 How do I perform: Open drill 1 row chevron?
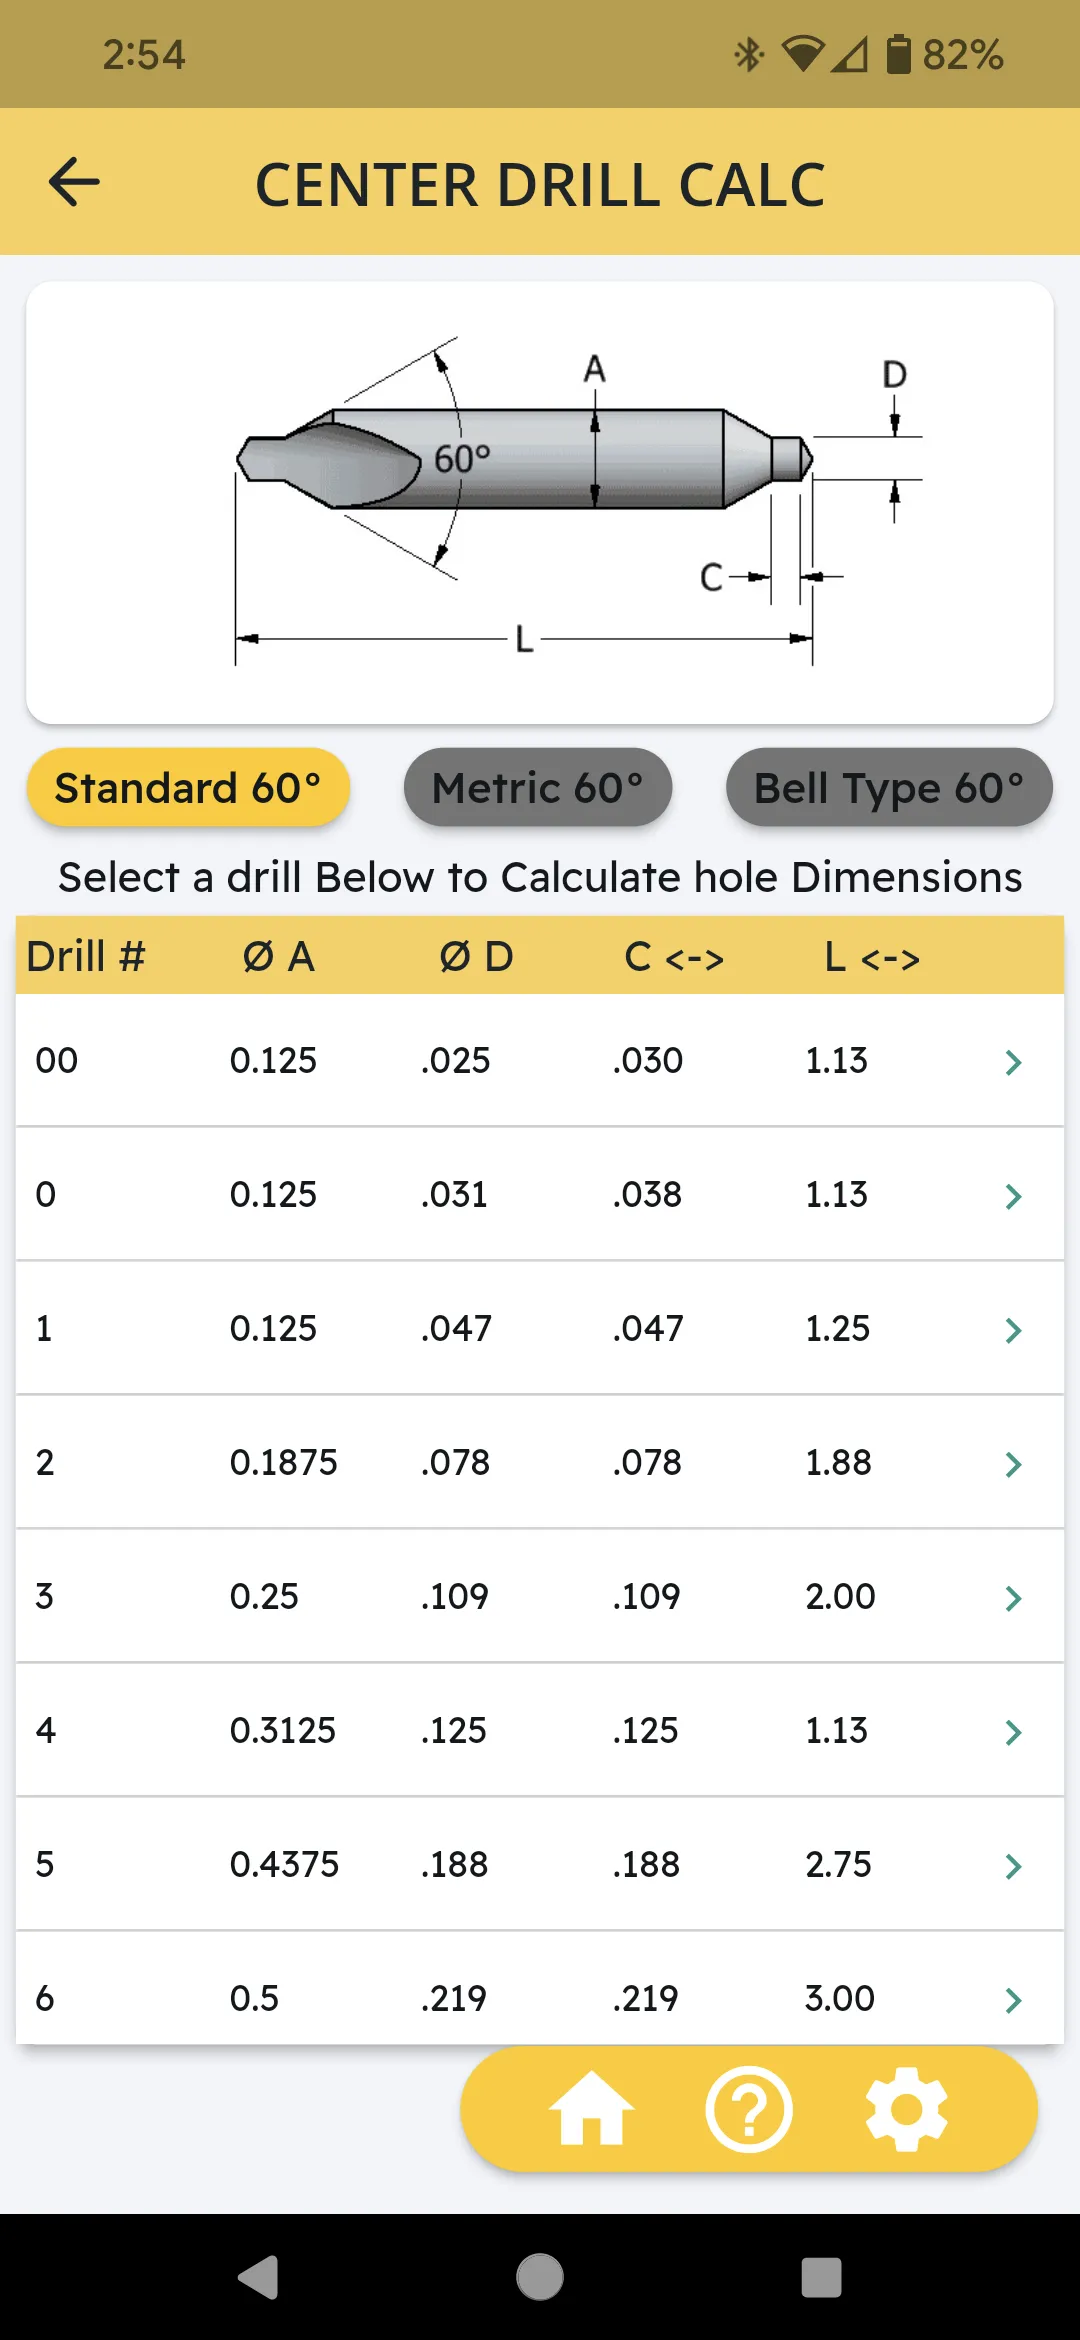(x=1013, y=1330)
